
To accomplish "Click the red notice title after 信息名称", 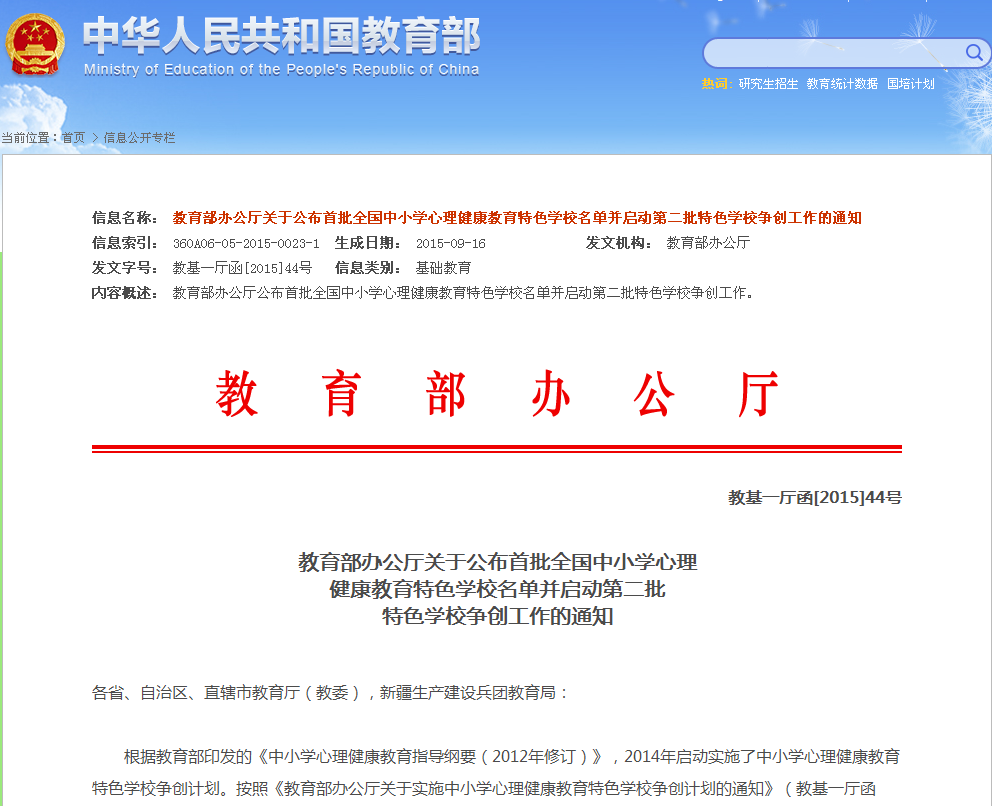I will (x=517, y=218).
